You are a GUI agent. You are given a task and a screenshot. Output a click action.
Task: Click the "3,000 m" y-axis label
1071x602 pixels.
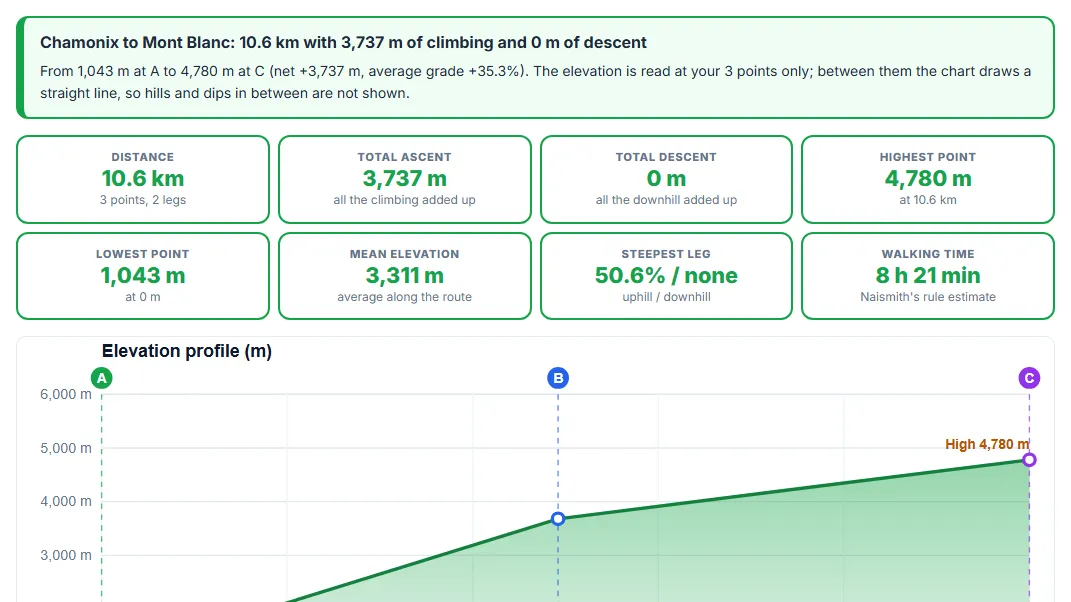tap(66, 556)
